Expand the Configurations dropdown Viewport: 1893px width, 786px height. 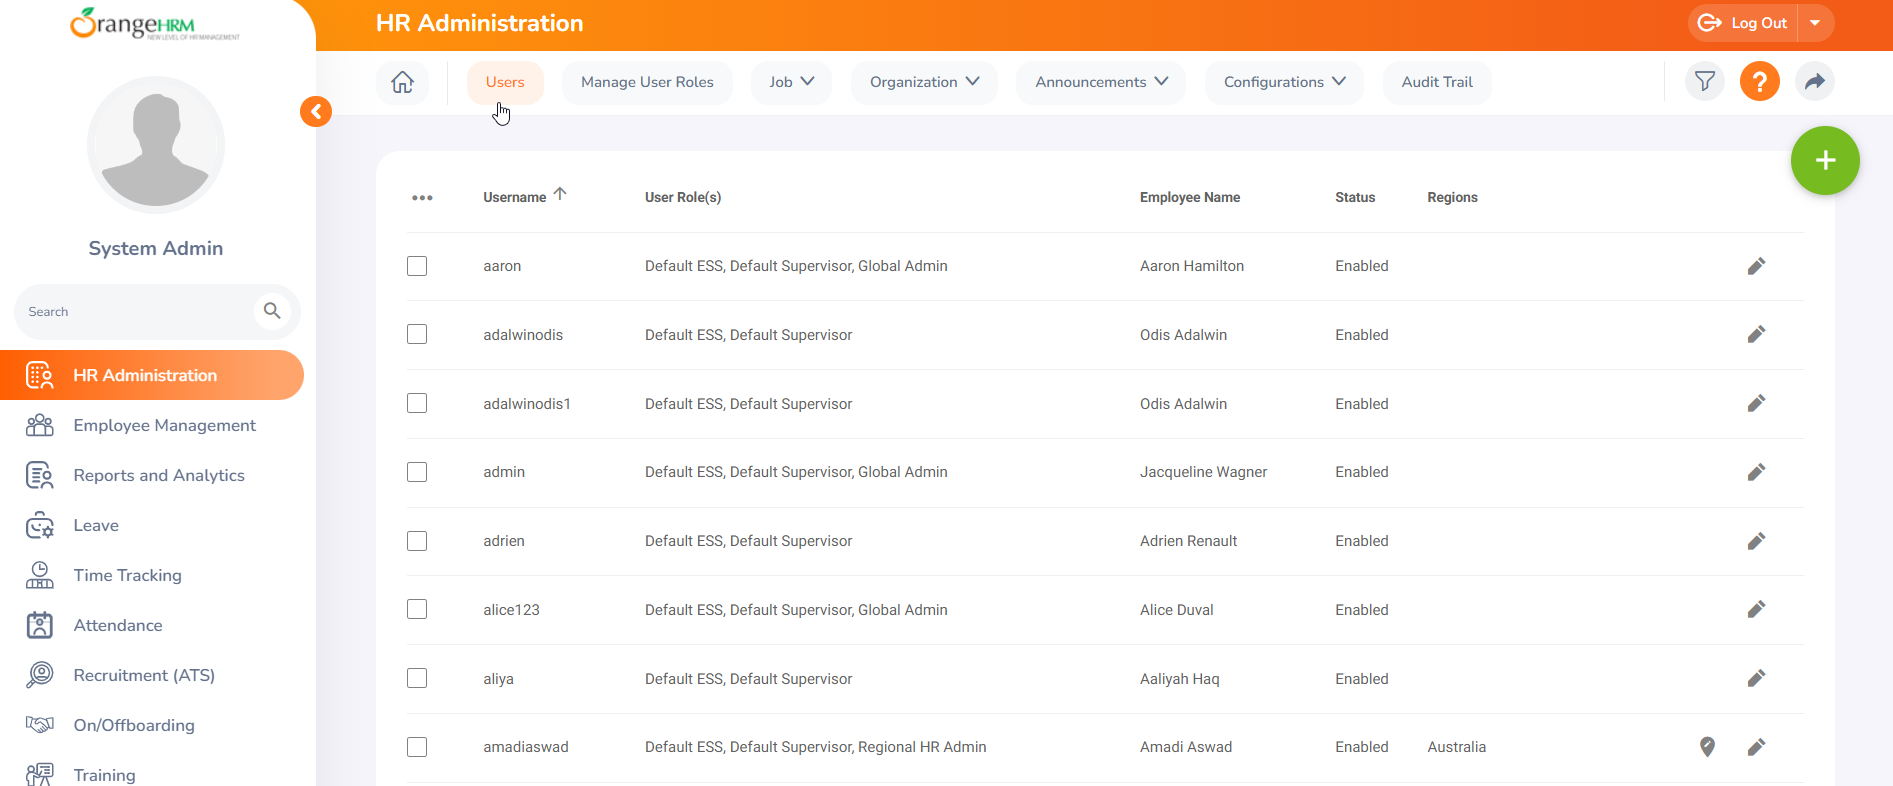tap(1283, 82)
